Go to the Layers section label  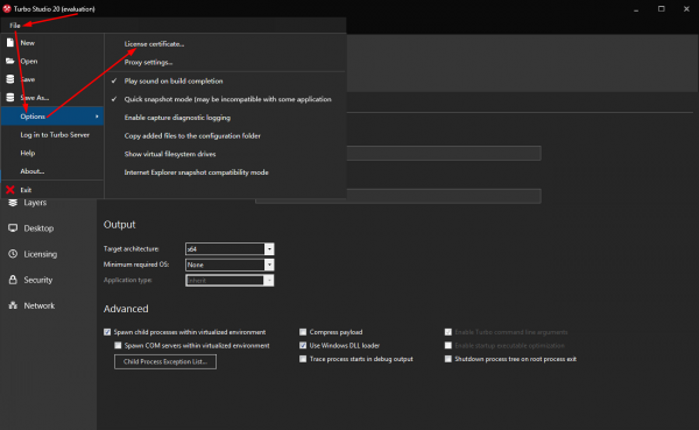point(35,202)
